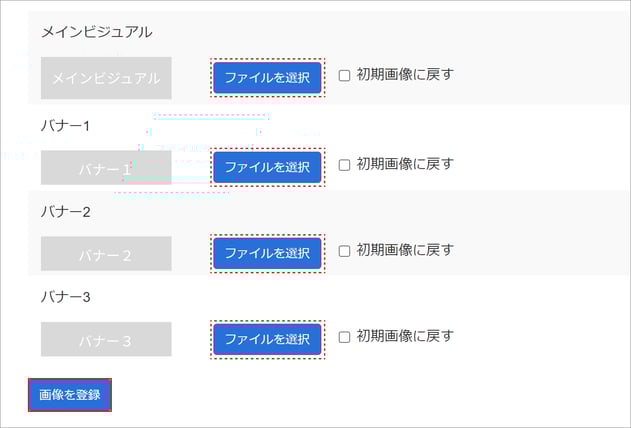Click the バナー1 gray placeholder image
This screenshot has width=631, height=428.
(x=106, y=168)
